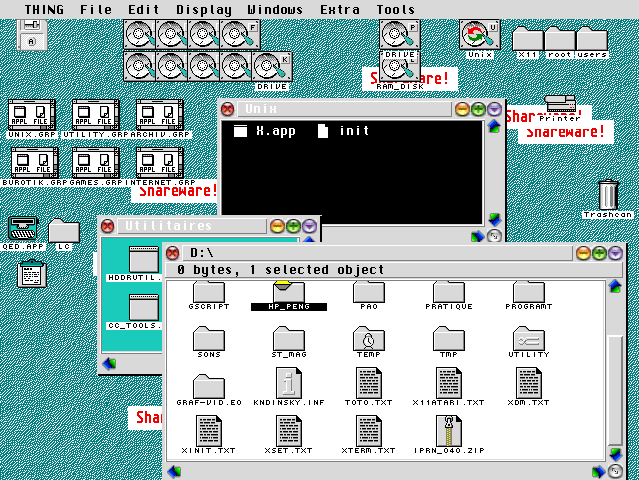Select the drive F icon
Viewport: 639px width, 480px height.
pyautogui.click(x=240, y=34)
